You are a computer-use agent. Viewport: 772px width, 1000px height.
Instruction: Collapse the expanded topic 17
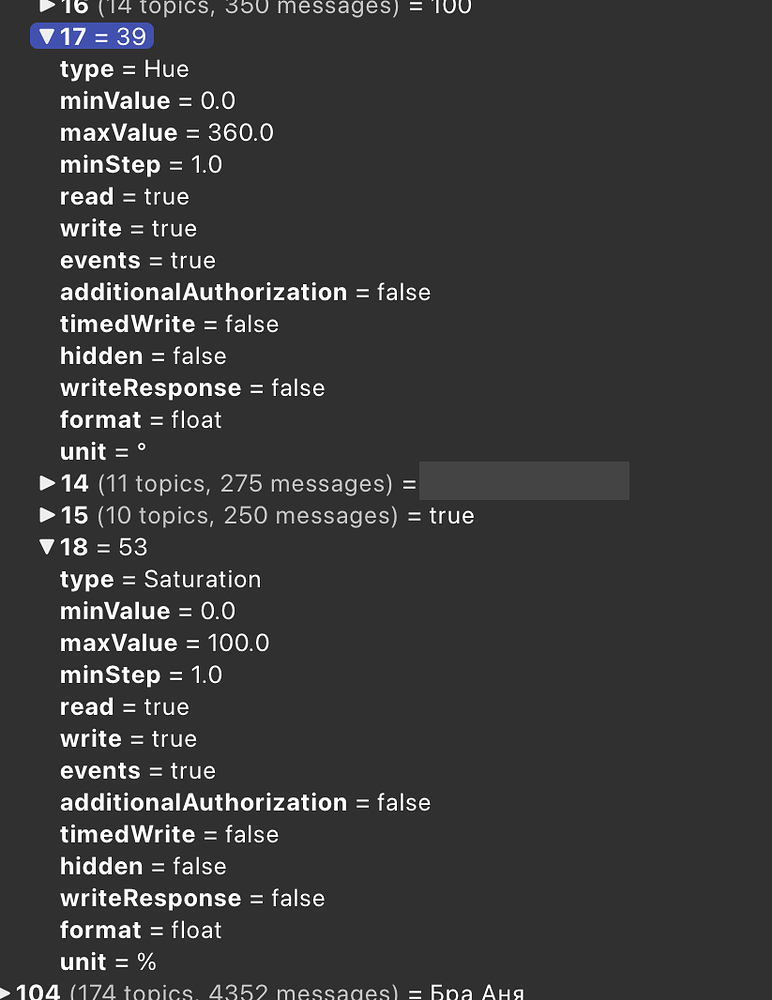[x=48, y=36]
